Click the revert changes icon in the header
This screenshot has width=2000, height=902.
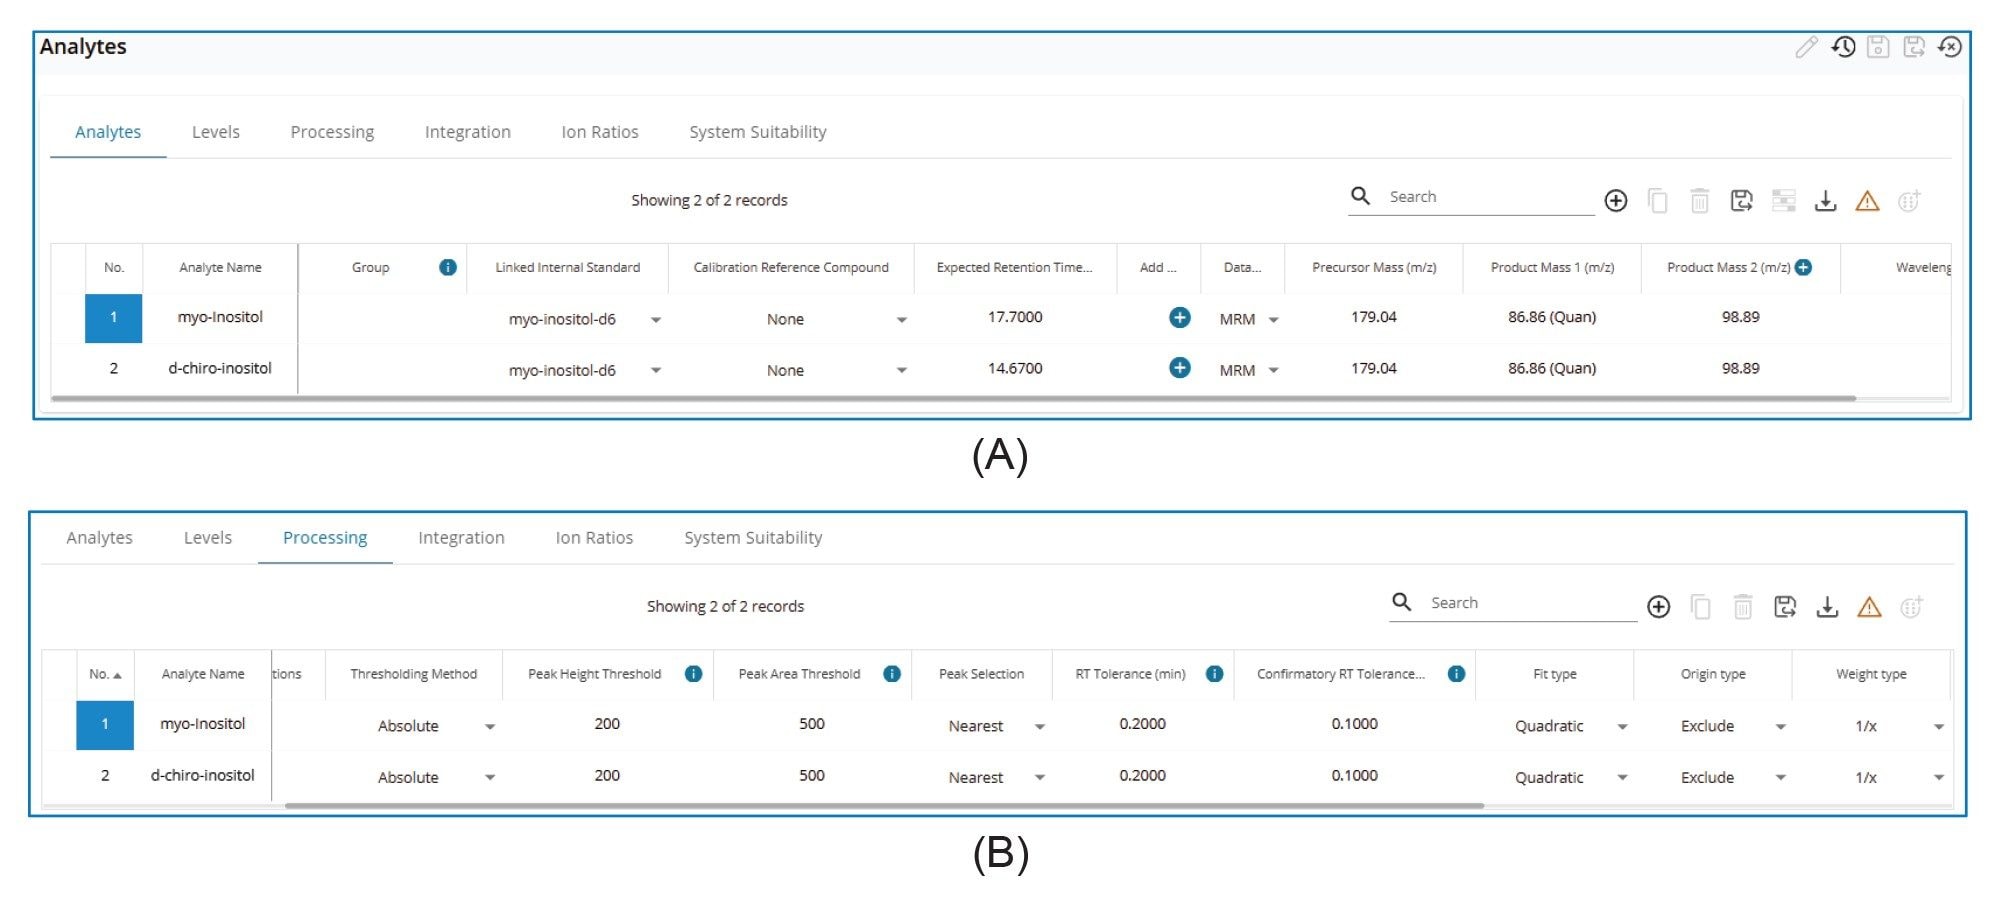[1950, 47]
